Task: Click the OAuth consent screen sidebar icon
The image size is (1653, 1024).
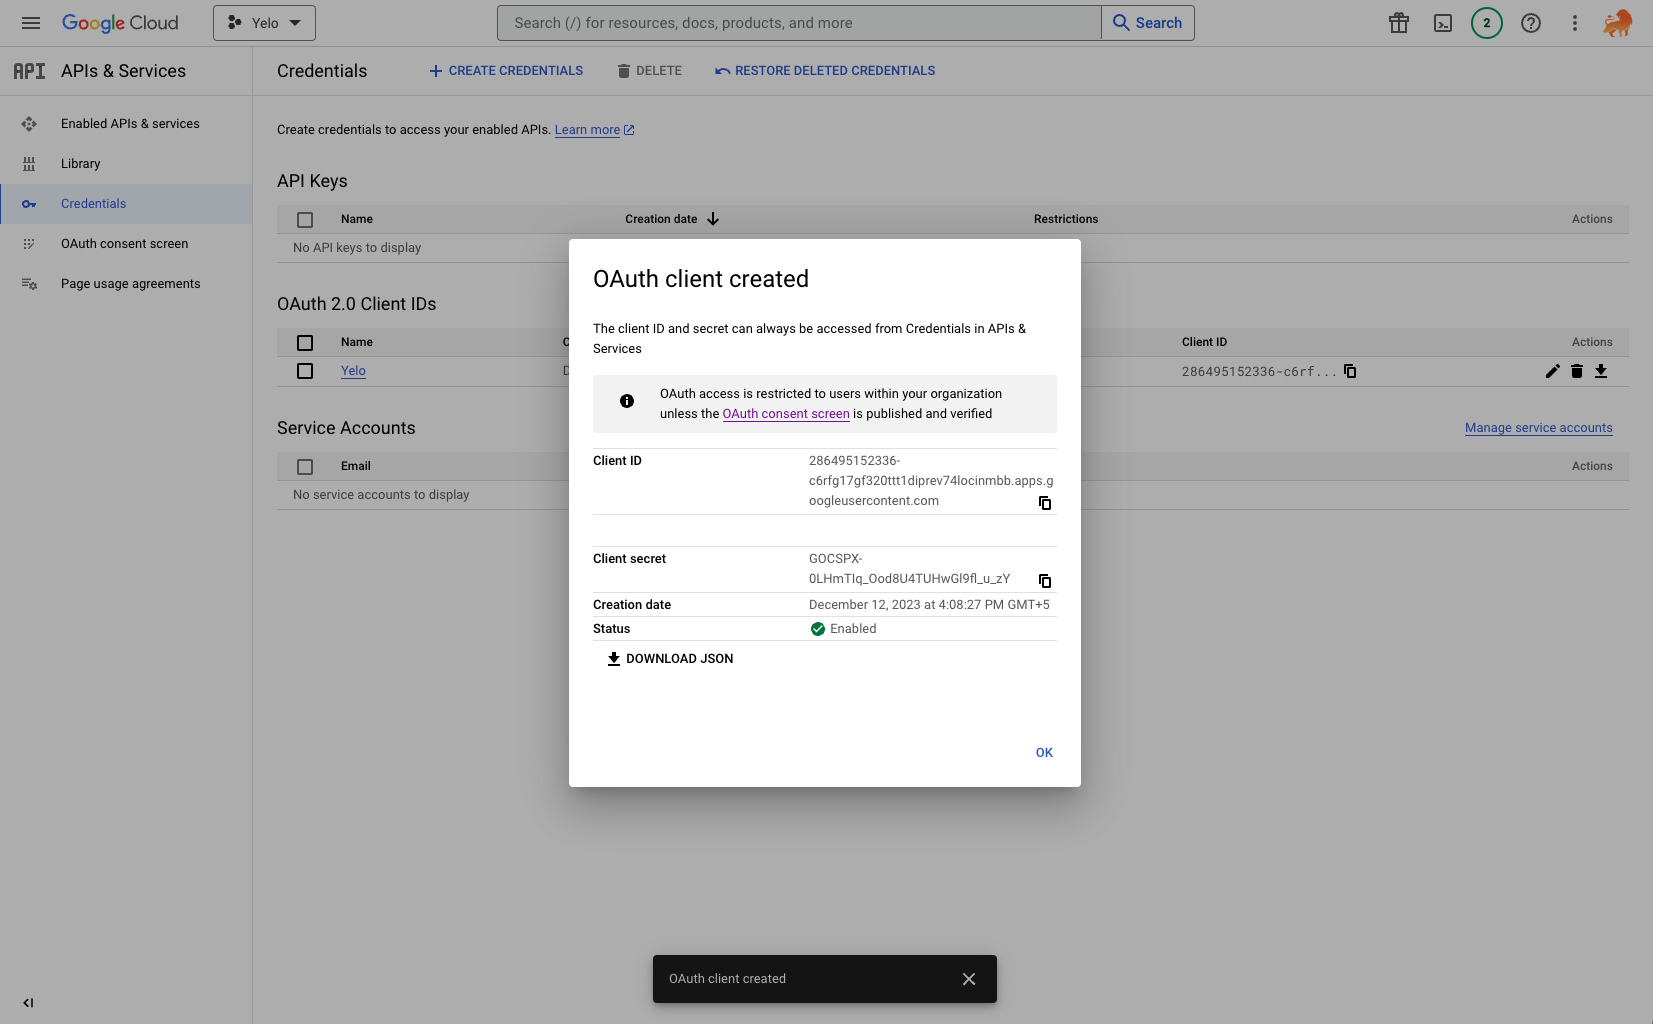Action: coord(29,244)
